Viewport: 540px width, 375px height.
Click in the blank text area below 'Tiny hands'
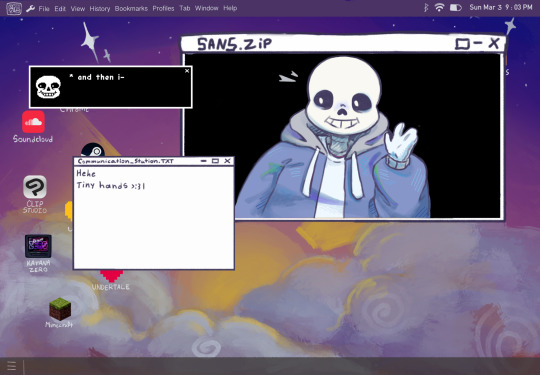pos(154,229)
